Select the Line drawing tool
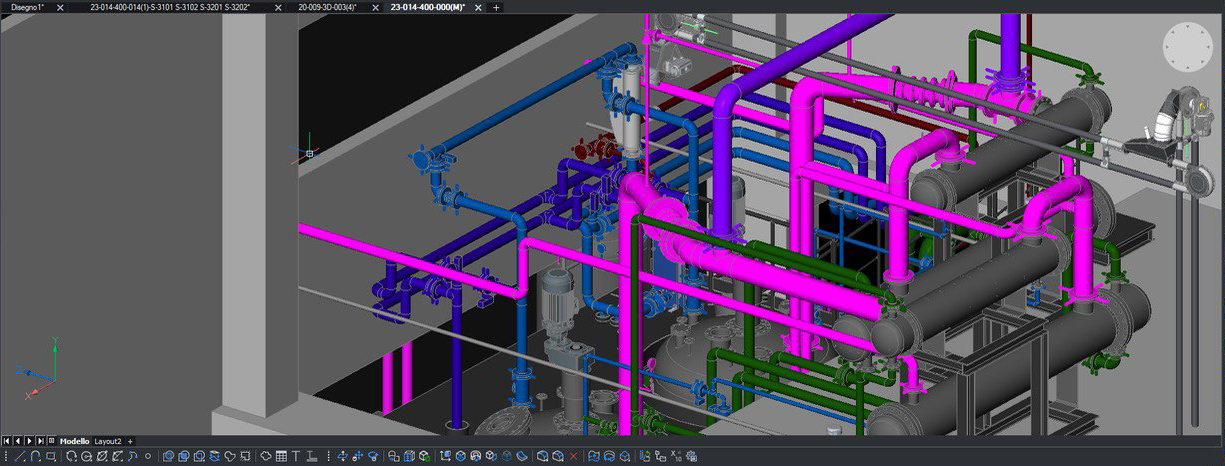 [21, 456]
